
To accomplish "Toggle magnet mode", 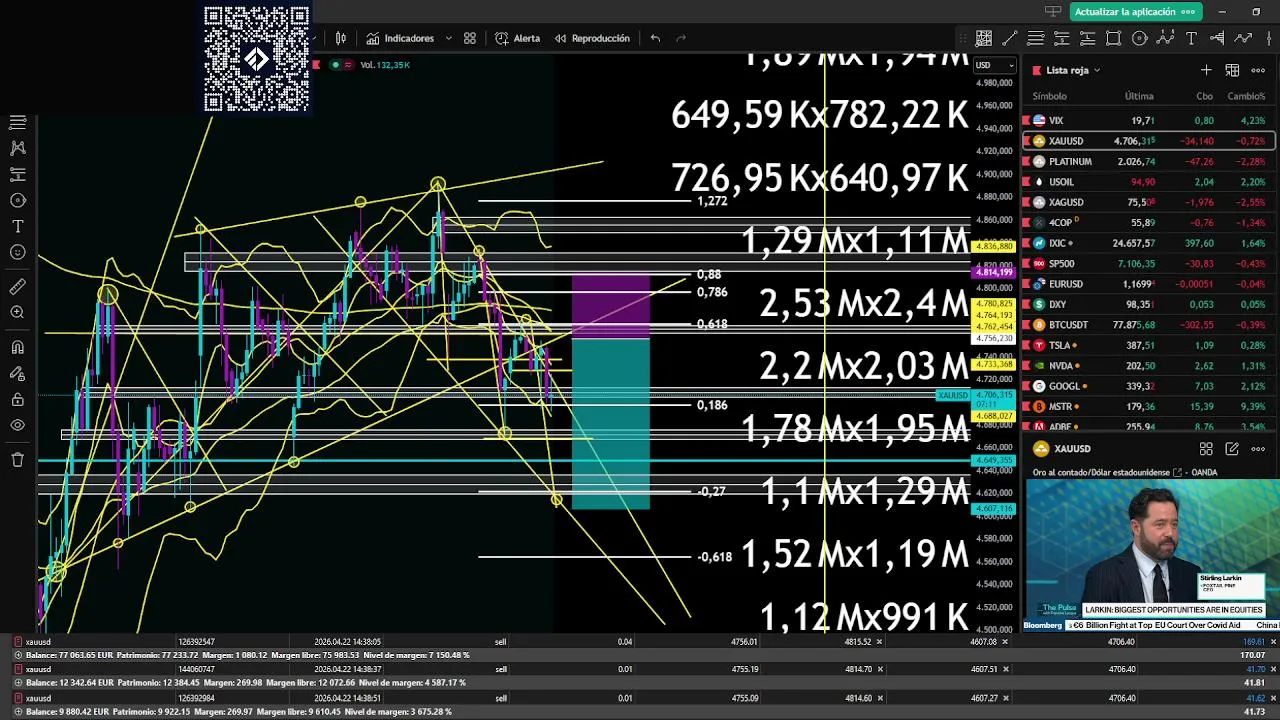I will (x=17, y=348).
